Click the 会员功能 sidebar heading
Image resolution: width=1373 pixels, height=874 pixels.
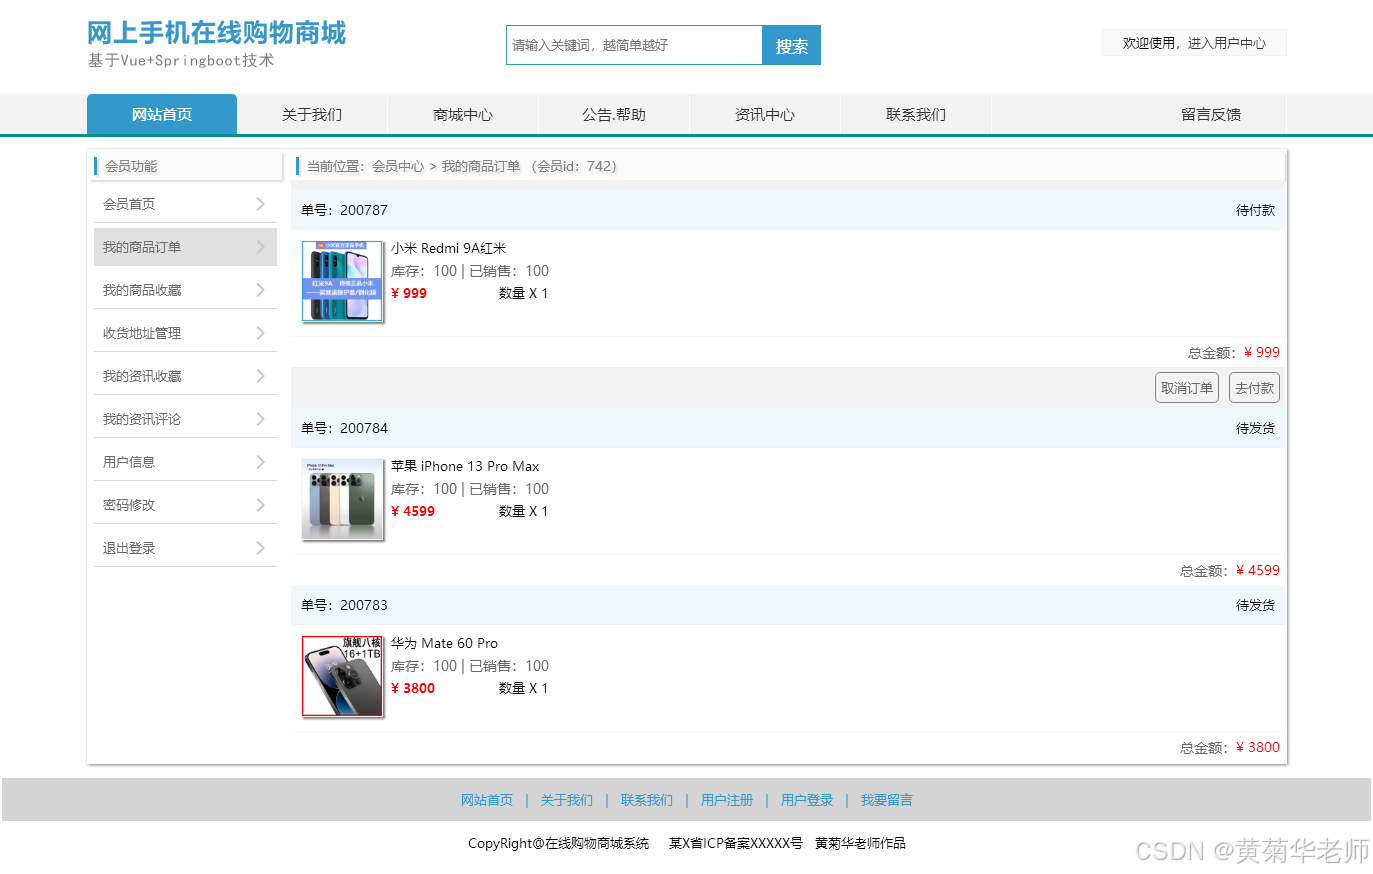(131, 166)
